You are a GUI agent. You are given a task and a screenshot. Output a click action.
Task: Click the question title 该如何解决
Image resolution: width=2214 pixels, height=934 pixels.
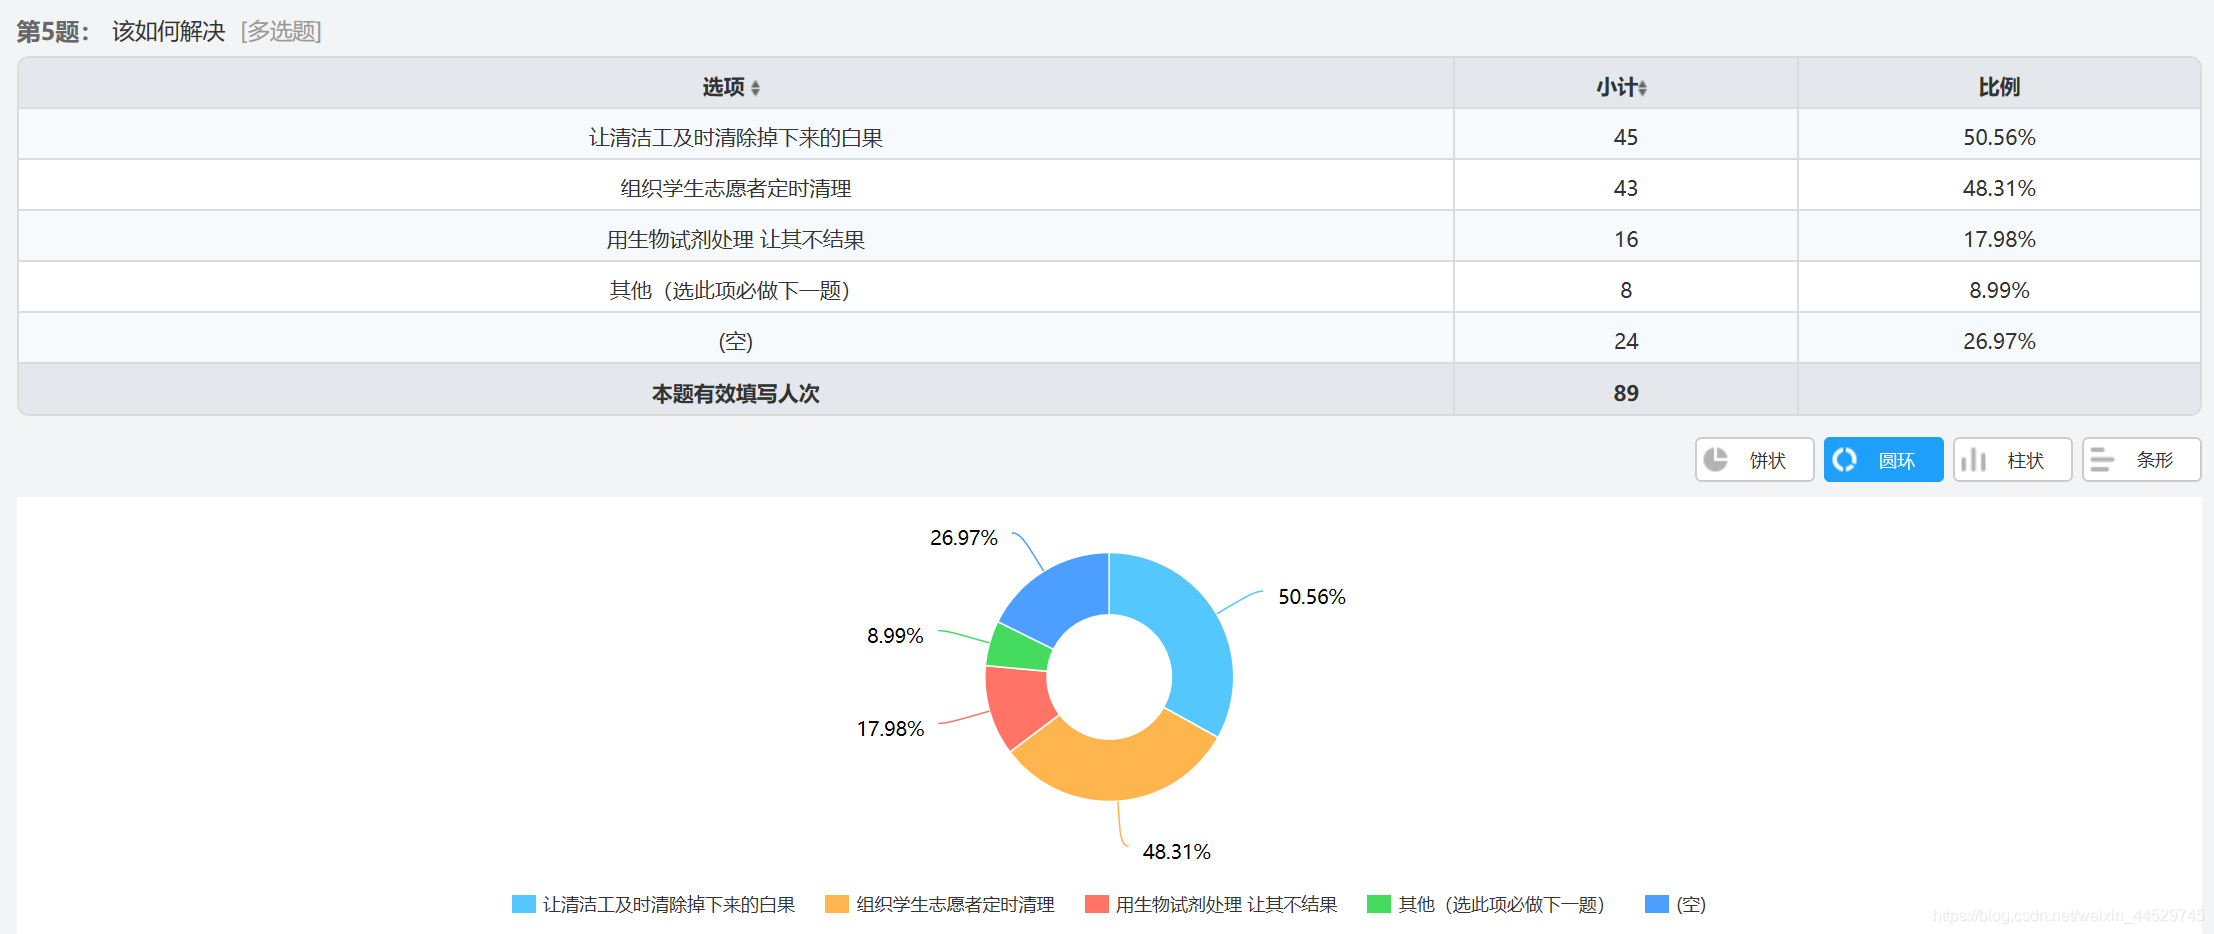[x=168, y=31]
